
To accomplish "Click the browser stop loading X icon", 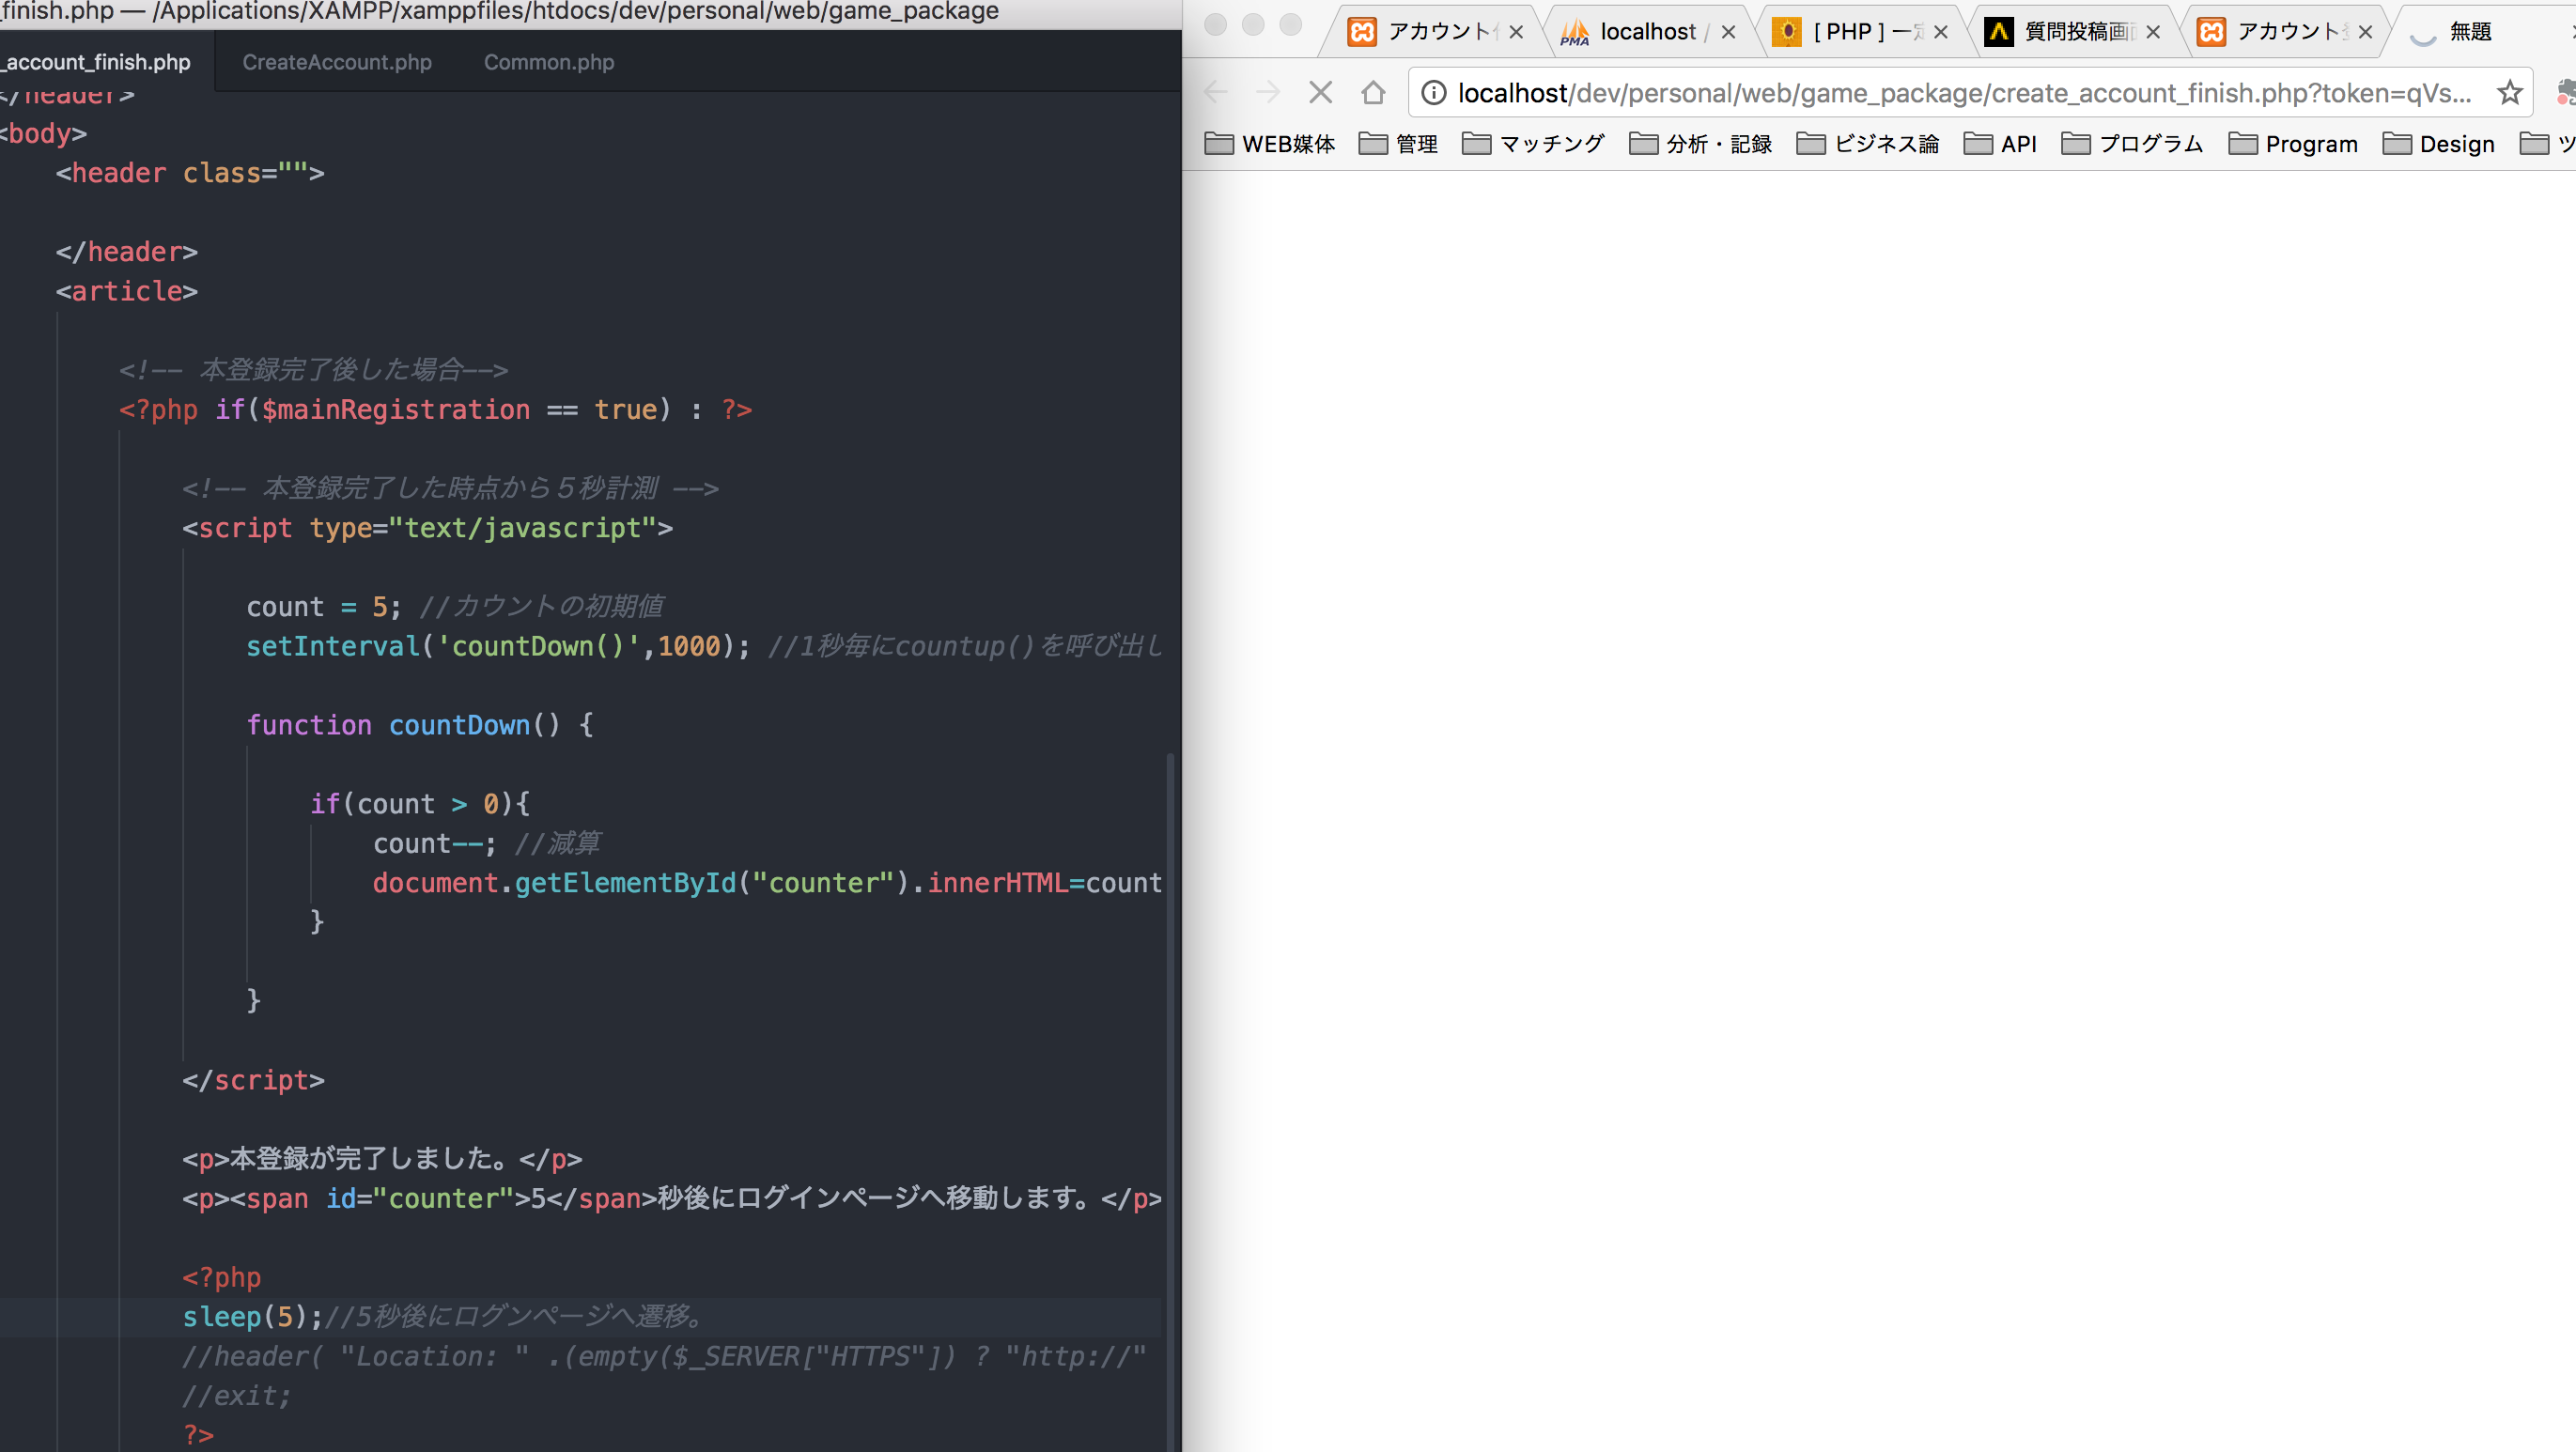I will (x=1320, y=93).
